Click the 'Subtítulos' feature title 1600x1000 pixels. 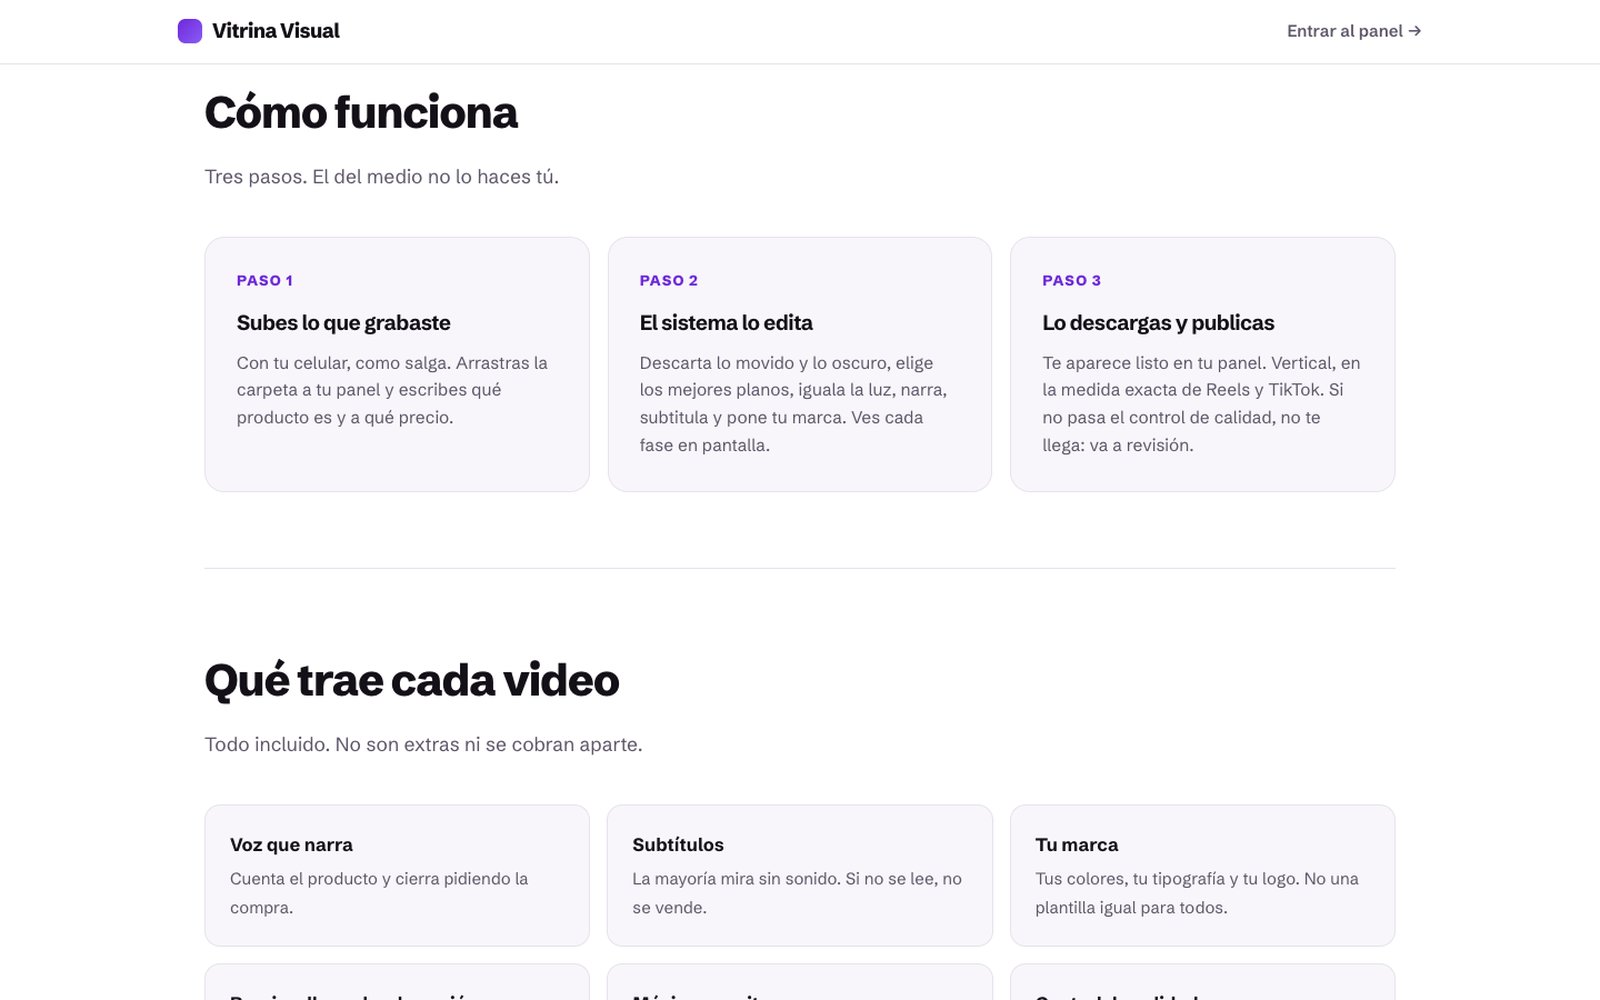678,845
